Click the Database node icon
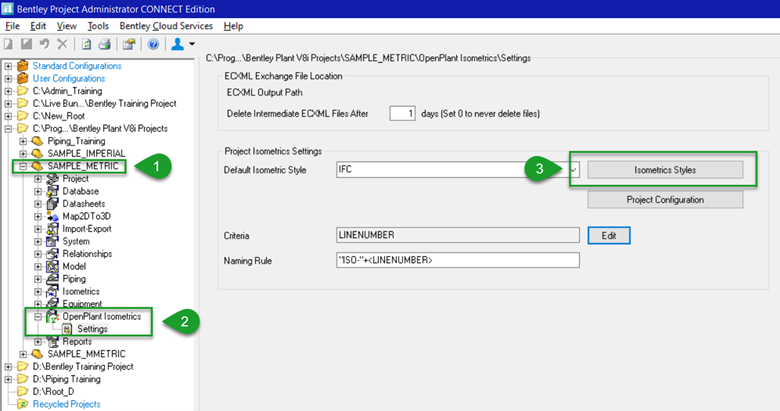Viewport: 780px width, 411px height. (x=52, y=191)
